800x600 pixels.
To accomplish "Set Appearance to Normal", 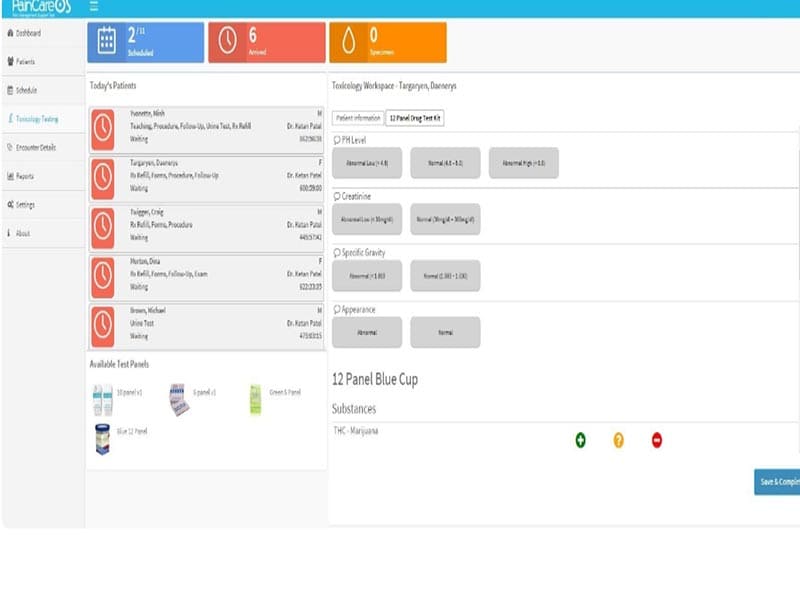I will [445, 333].
